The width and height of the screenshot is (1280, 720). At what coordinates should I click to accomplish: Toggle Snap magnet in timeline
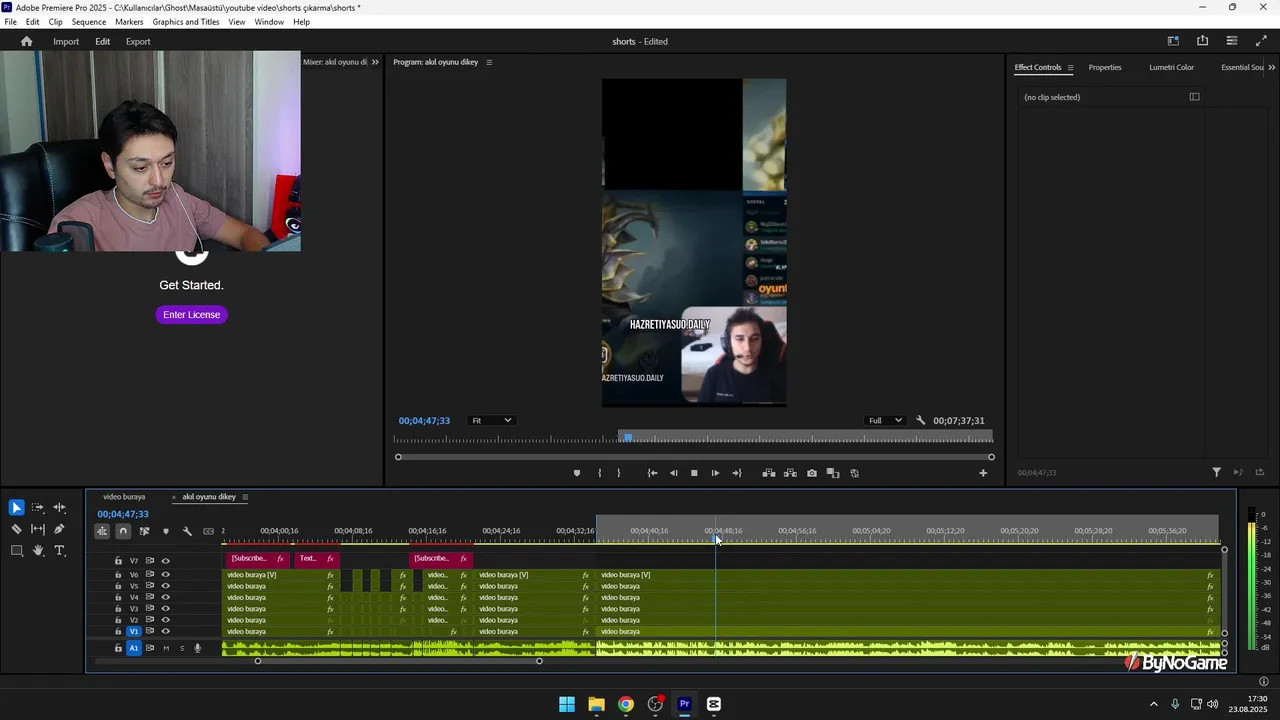pos(123,531)
